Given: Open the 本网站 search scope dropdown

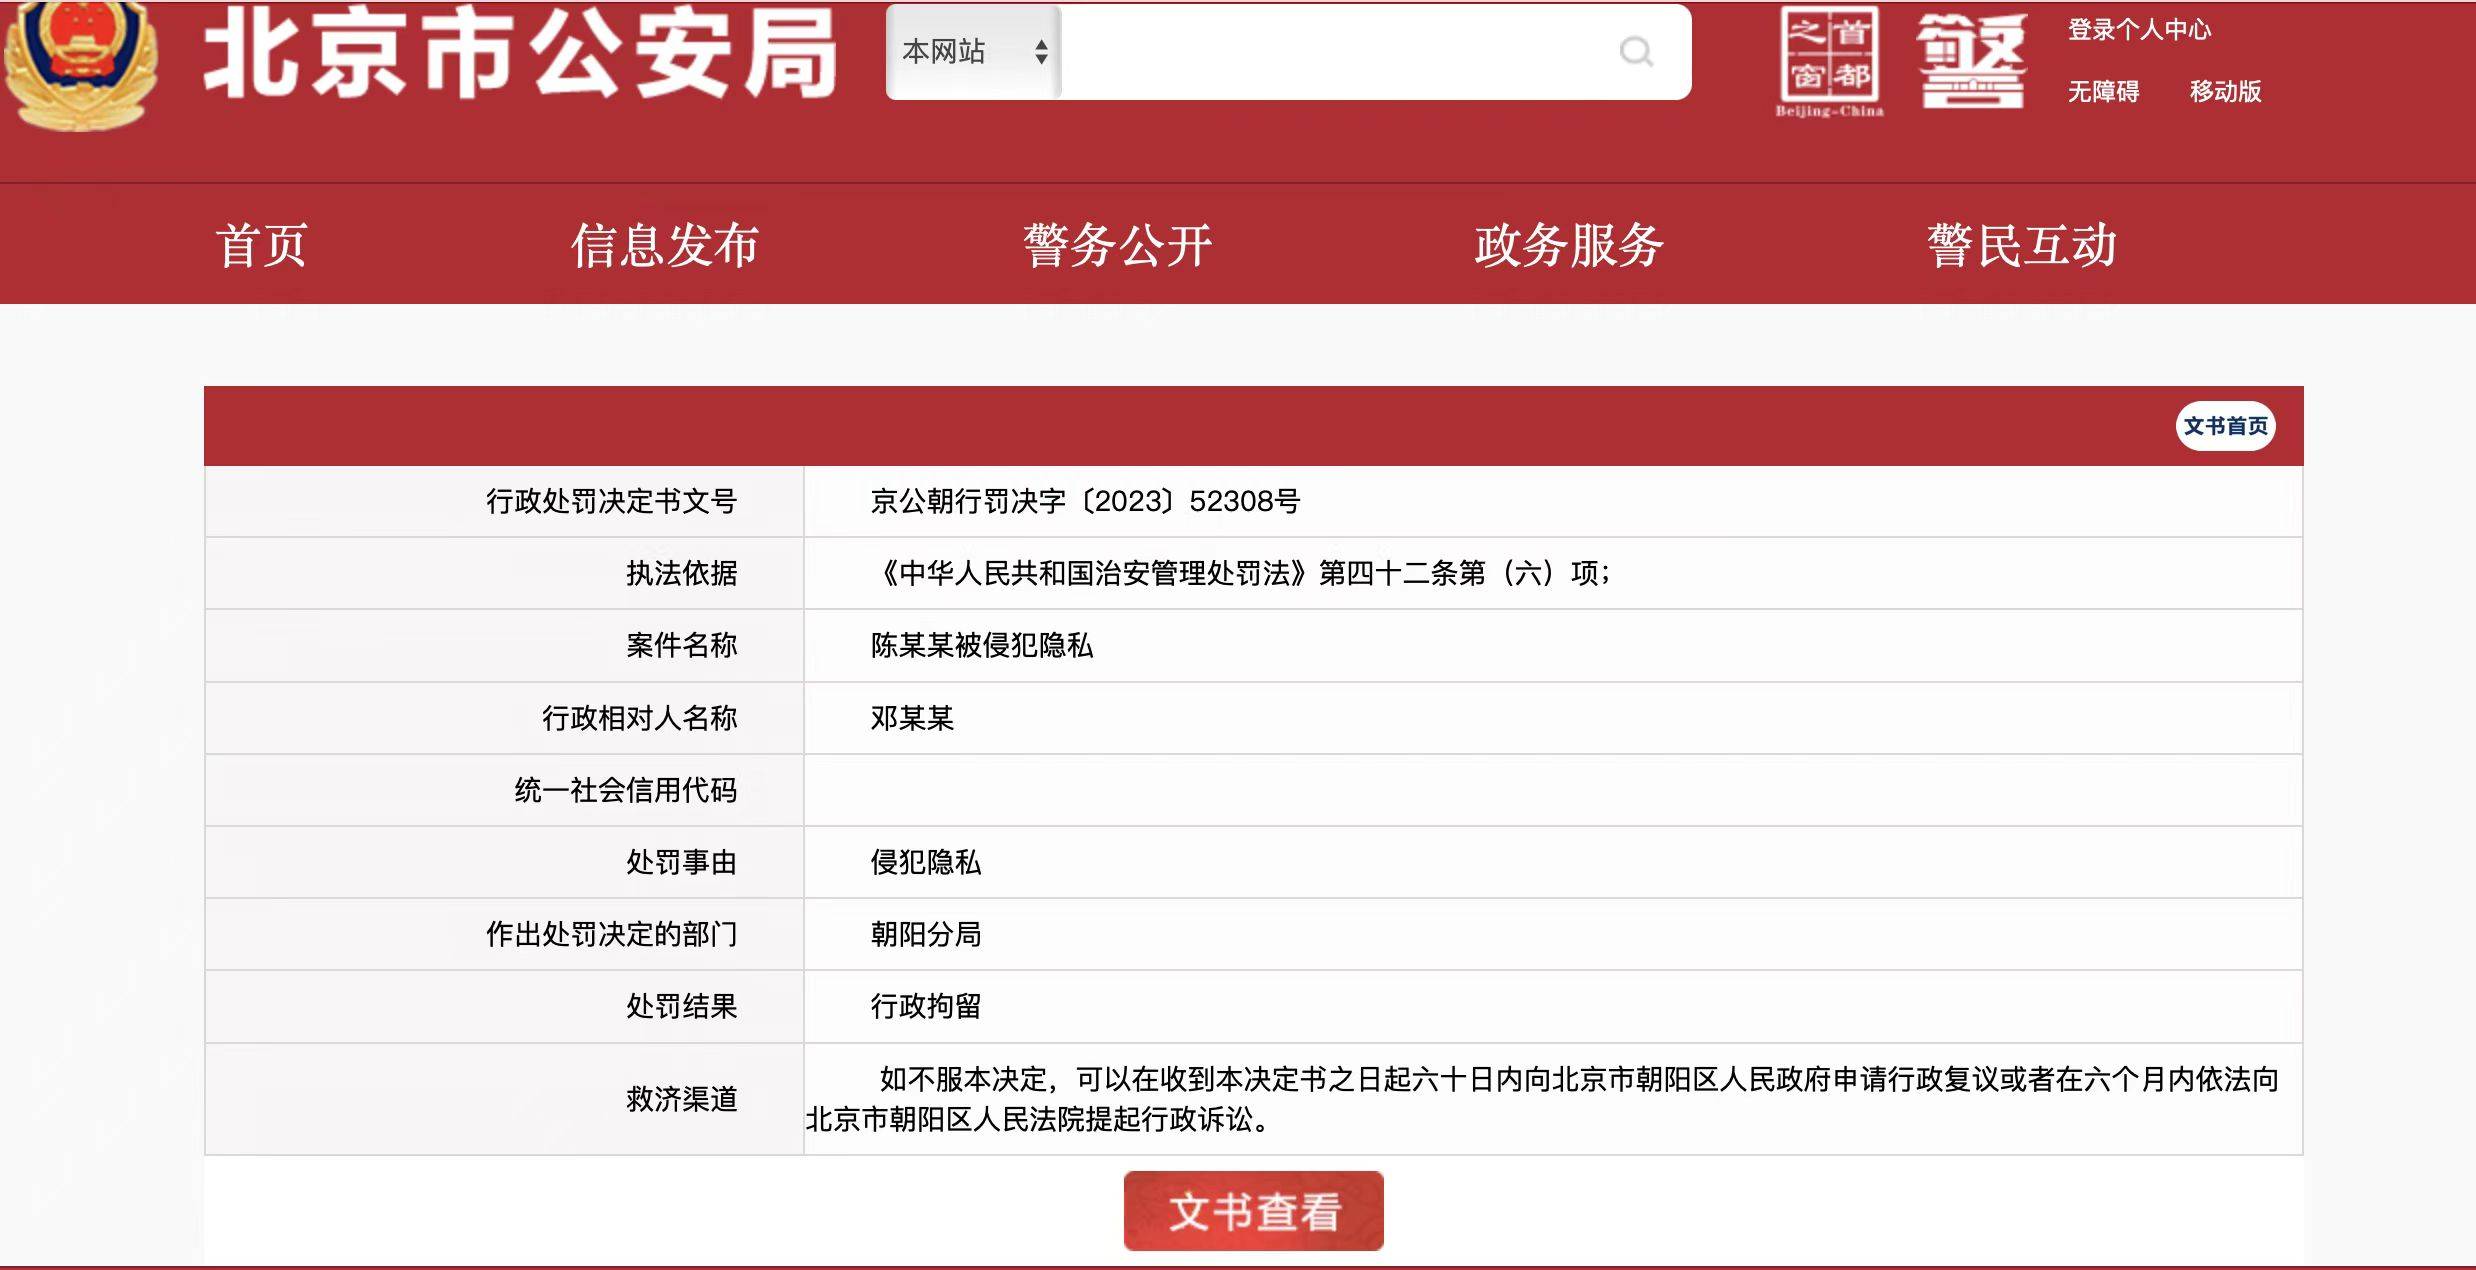Looking at the screenshot, I should pos(973,52).
